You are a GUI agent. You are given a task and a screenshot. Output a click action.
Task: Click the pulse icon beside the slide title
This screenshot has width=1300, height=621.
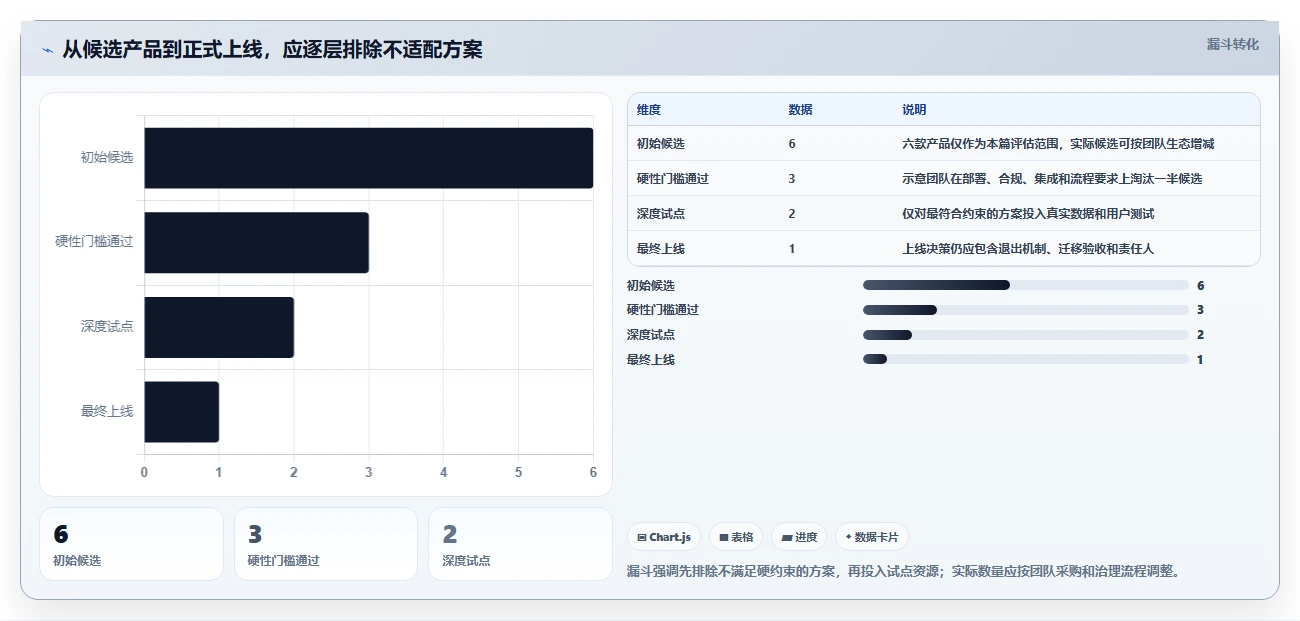tap(47, 50)
